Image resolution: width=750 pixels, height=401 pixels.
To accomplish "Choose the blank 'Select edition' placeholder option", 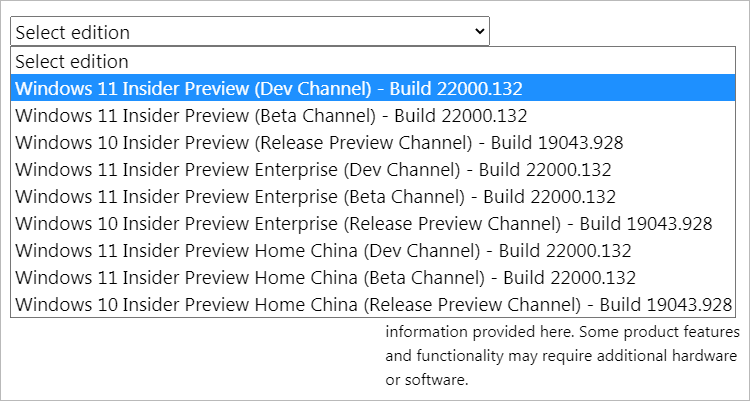I will [373, 61].
